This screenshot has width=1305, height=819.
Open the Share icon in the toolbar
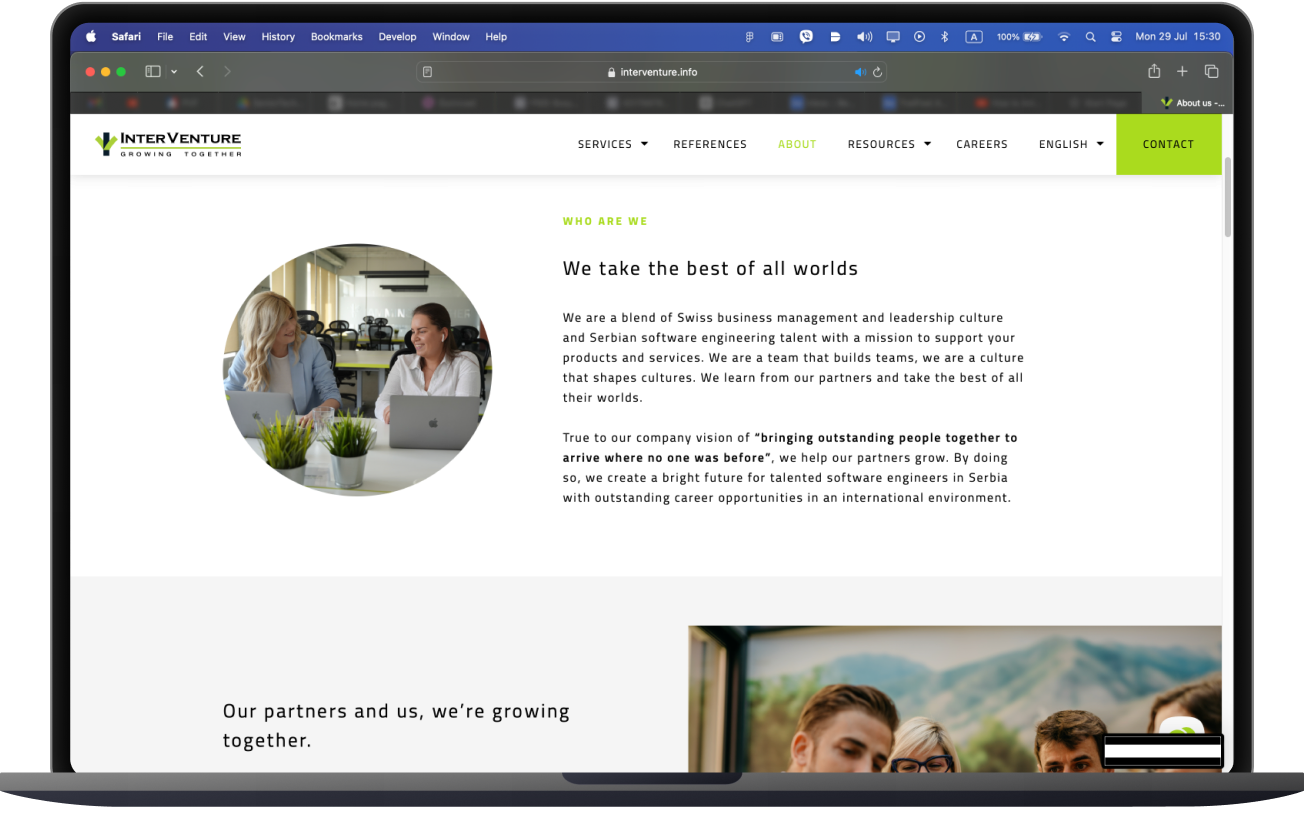1154,71
